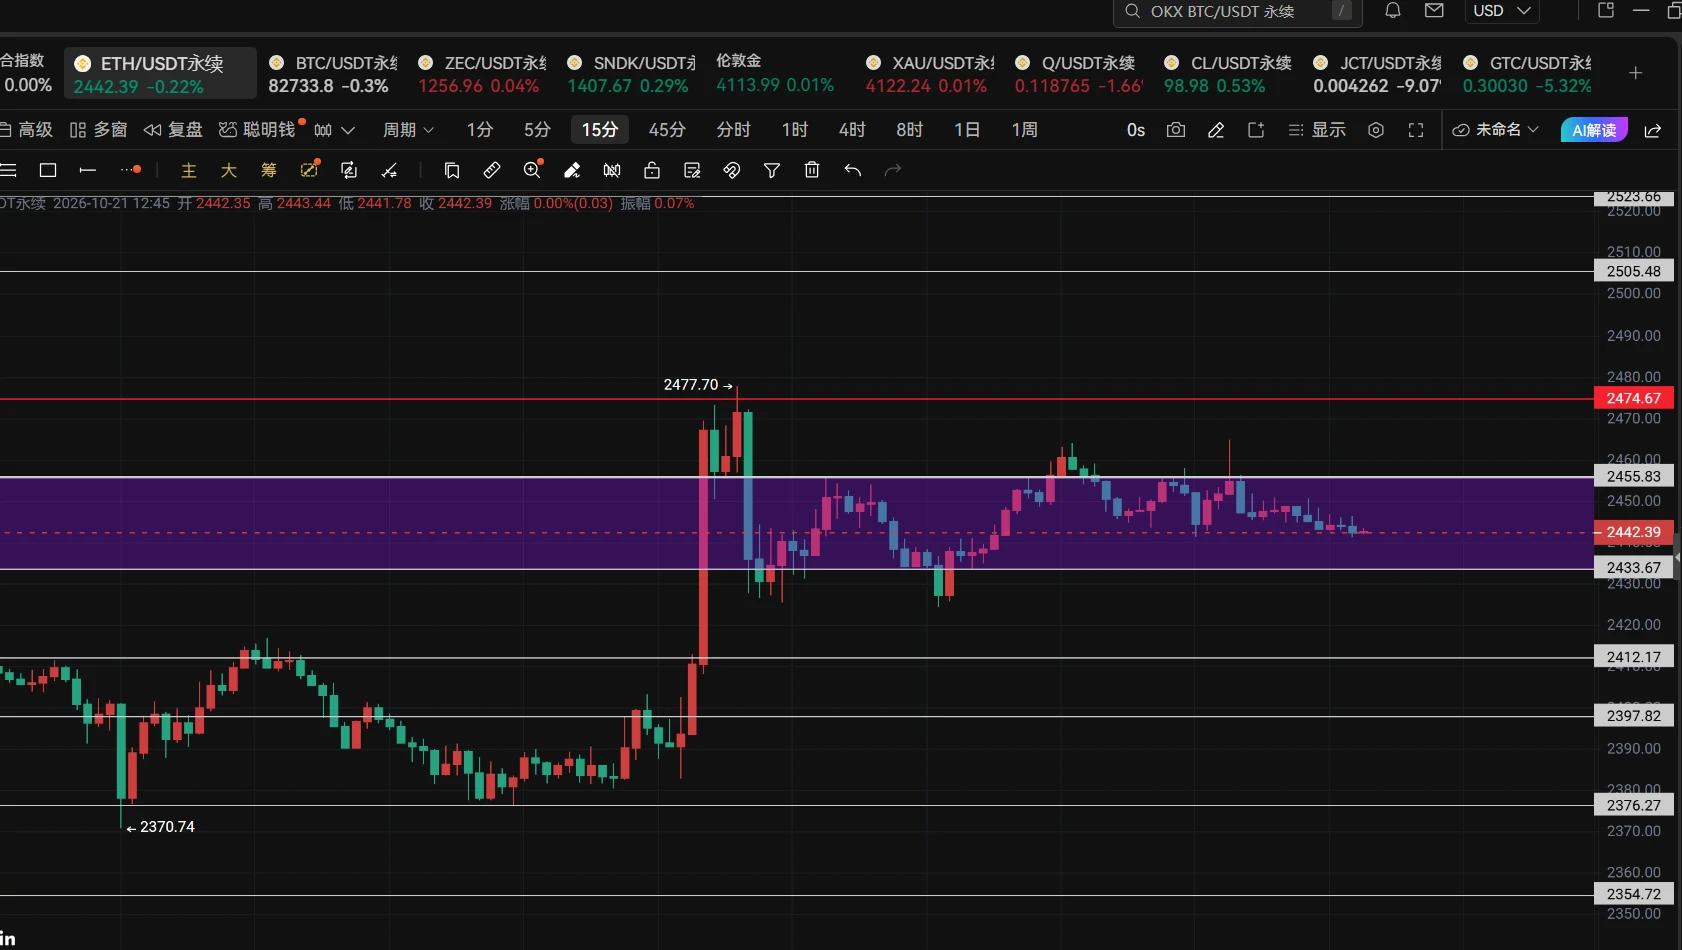
Task: Toggle the 大 indicator button
Action: tap(229, 170)
